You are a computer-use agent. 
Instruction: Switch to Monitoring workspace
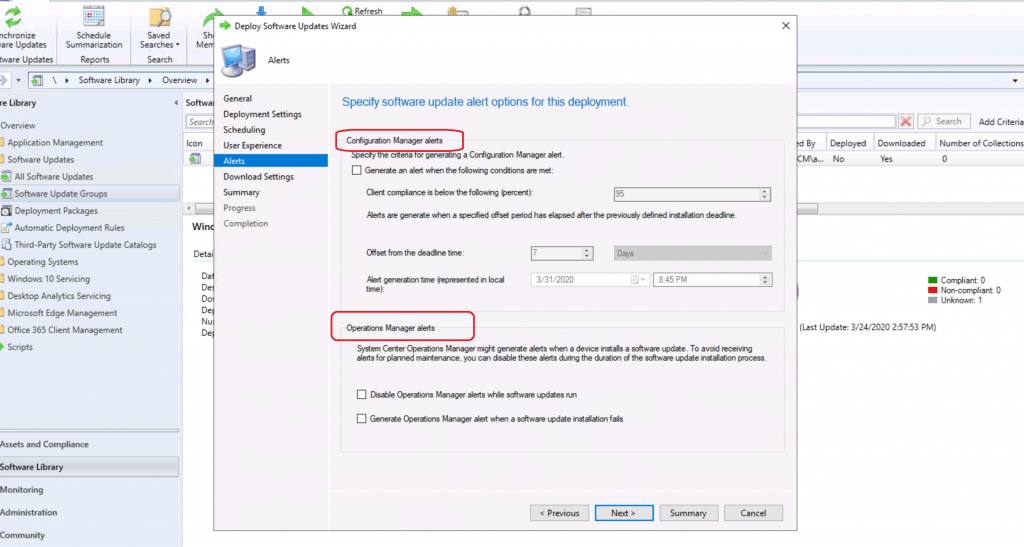pyautogui.click(x=89, y=490)
